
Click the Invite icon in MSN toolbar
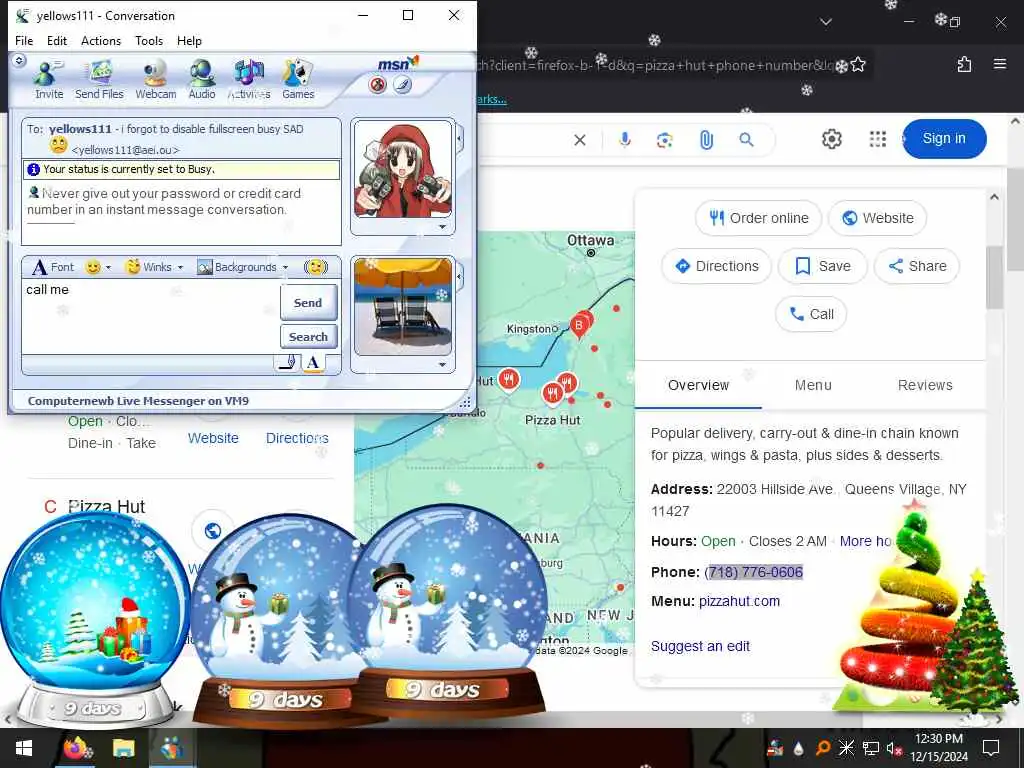pos(49,80)
